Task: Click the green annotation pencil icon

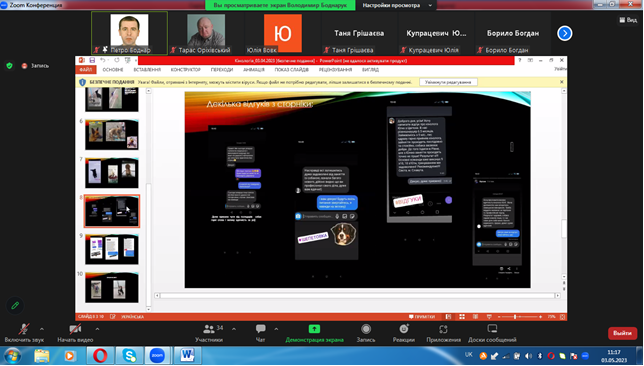Action: click(x=15, y=306)
